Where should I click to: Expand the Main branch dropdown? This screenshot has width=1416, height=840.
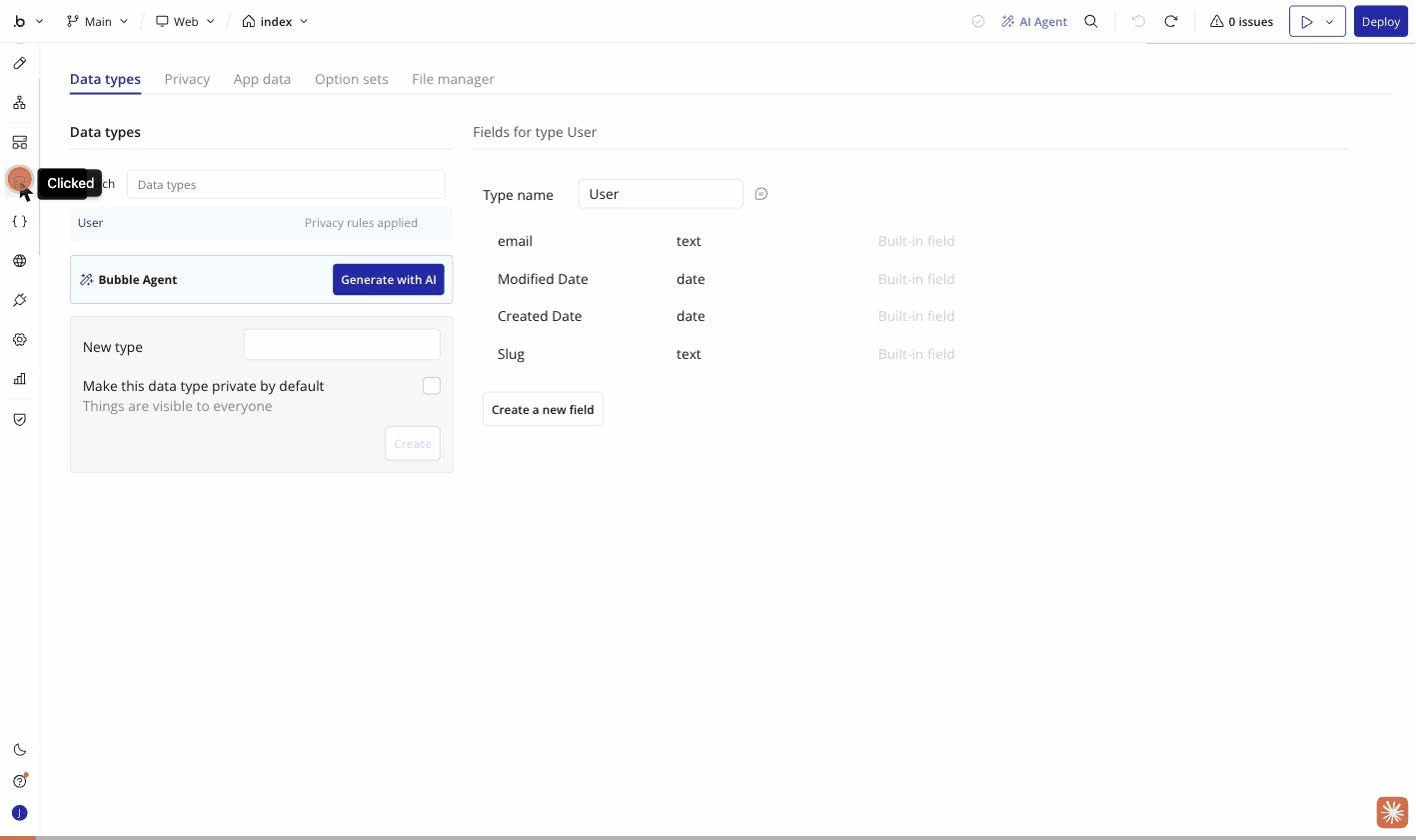[x=97, y=21]
